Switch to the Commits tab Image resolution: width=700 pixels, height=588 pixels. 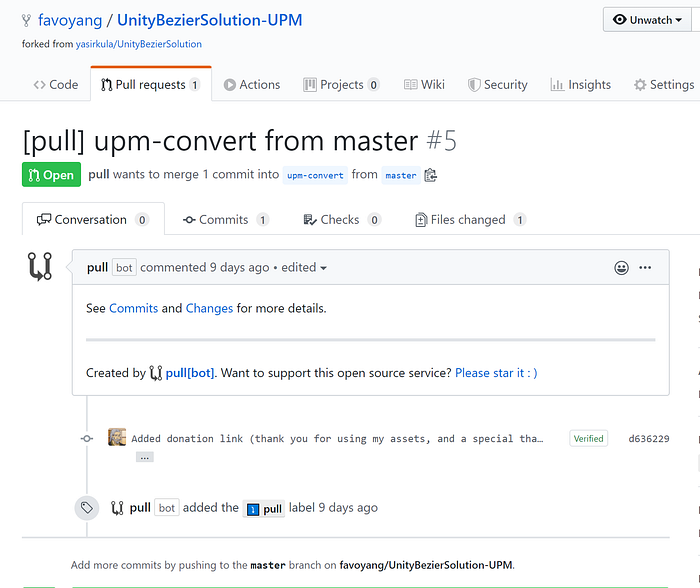tap(225, 220)
